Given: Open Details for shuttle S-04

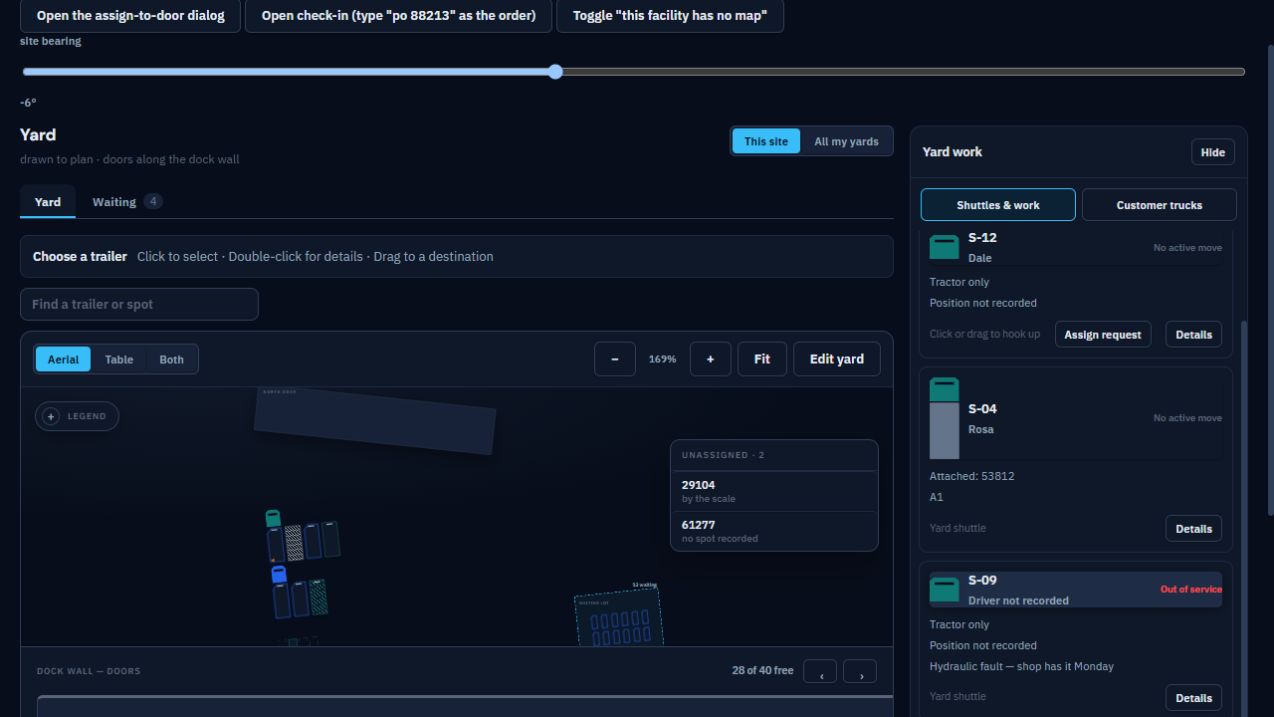Looking at the screenshot, I should [1194, 529].
